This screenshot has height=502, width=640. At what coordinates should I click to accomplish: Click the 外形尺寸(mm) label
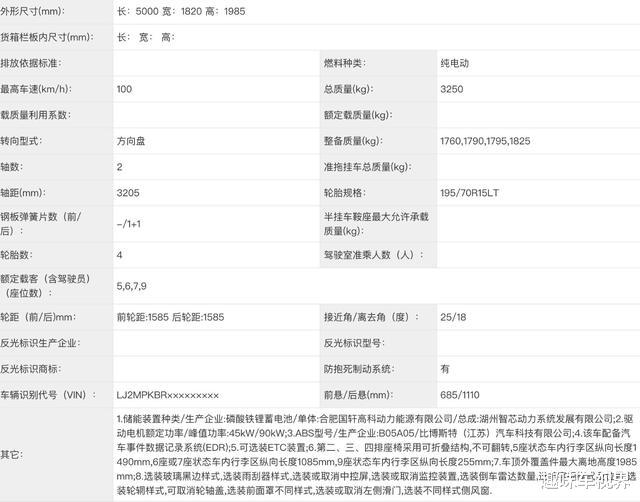(x=32, y=11)
